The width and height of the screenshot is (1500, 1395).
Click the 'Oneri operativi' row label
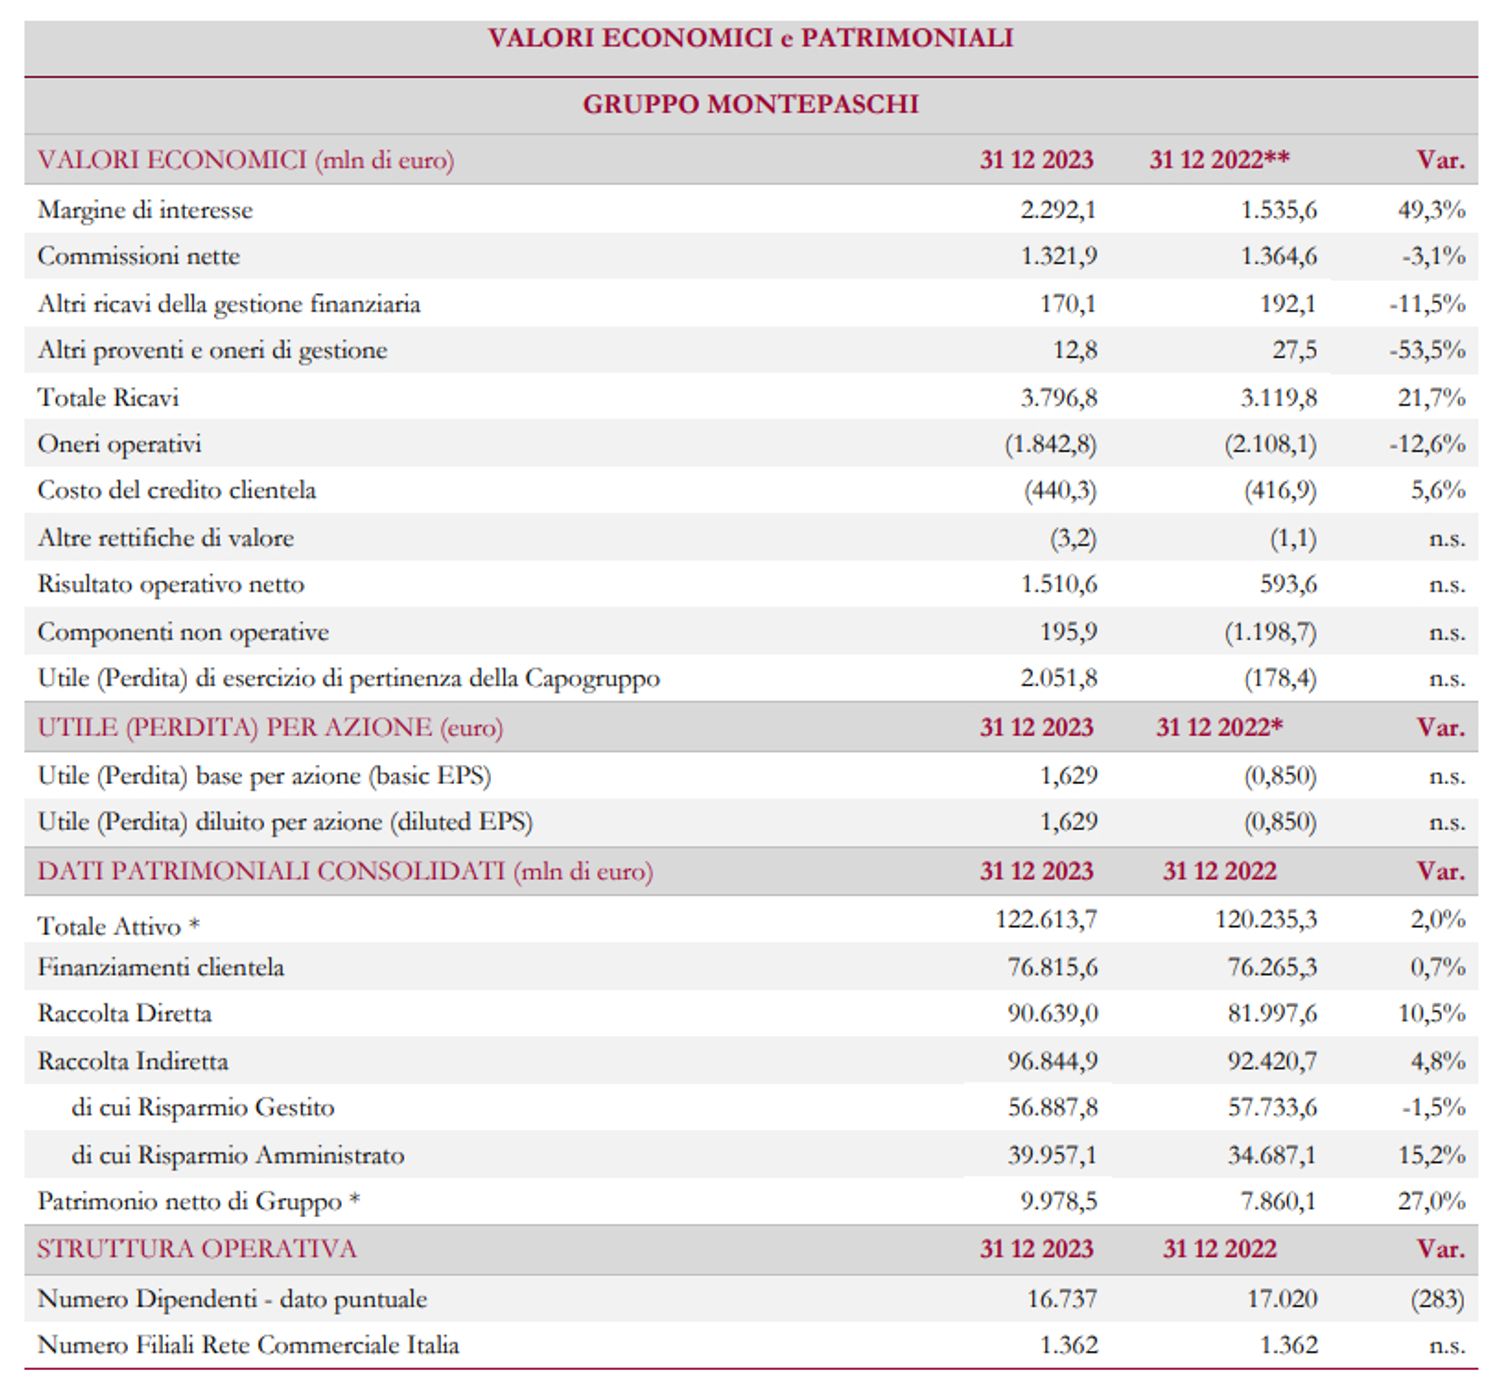(x=119, y=444)
